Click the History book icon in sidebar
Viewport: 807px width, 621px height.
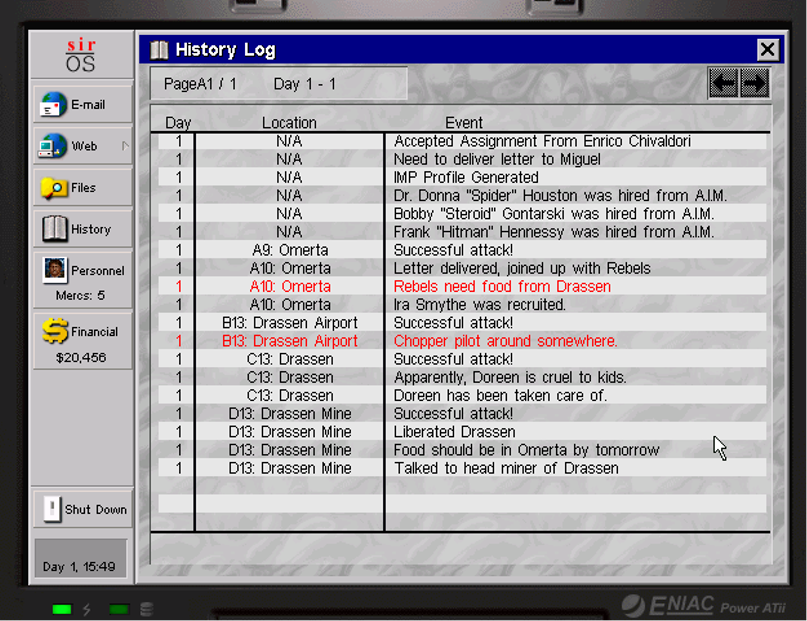(x=55, y=229)
